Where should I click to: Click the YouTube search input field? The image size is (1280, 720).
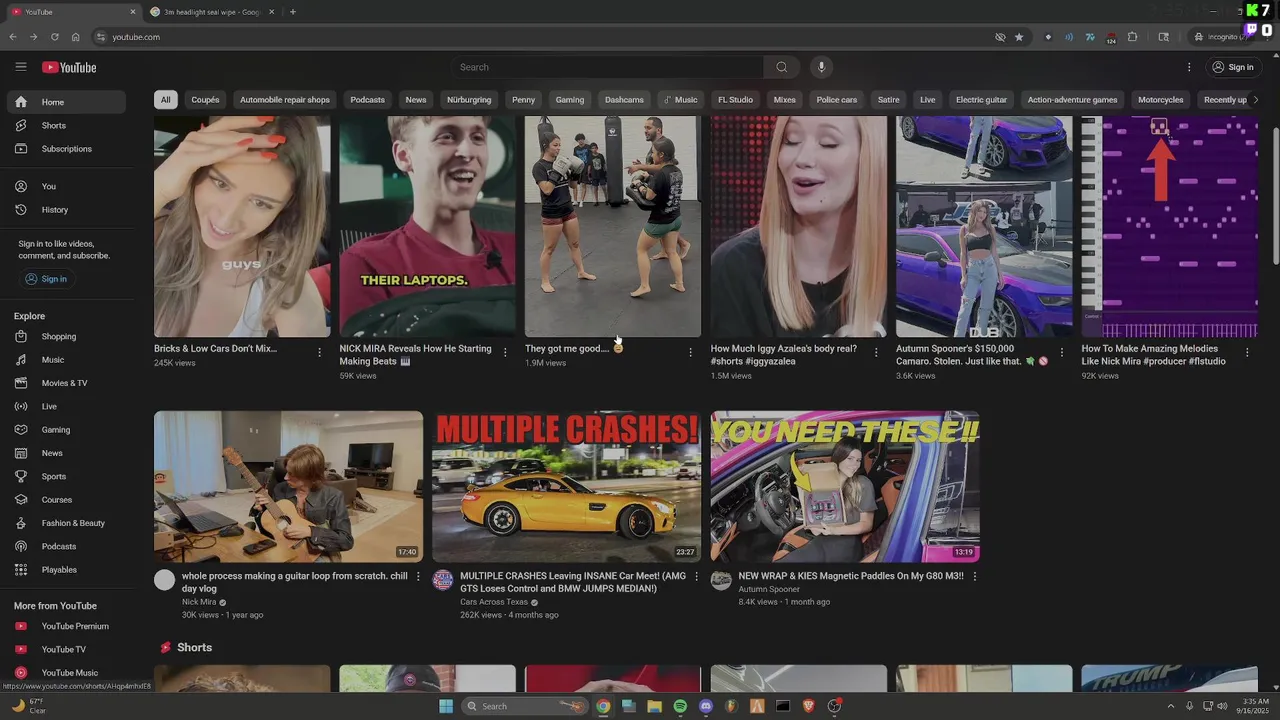(607, 67)
